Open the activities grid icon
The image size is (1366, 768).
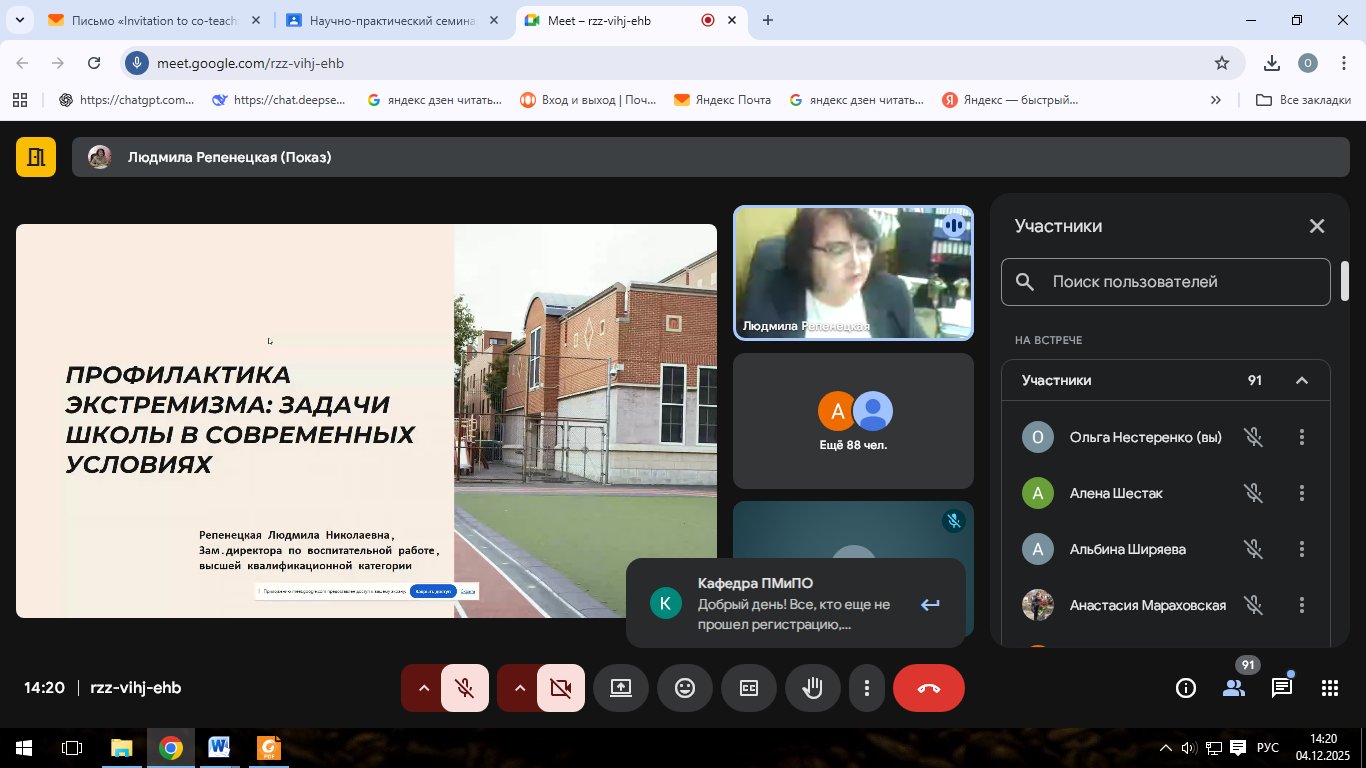point(1329,688)
